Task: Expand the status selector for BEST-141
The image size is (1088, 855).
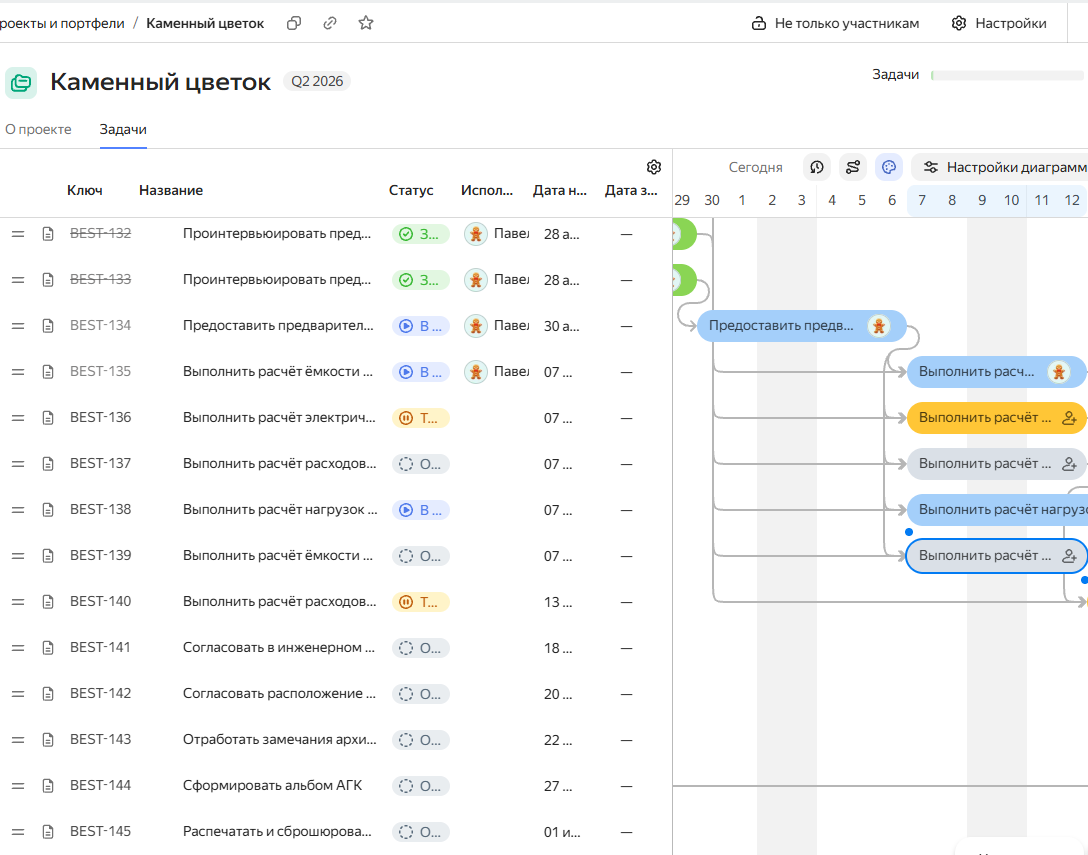Action: click(x=420, y=648)
